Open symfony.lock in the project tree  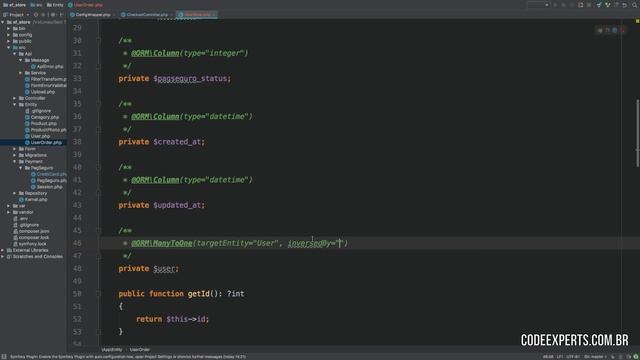30,244
